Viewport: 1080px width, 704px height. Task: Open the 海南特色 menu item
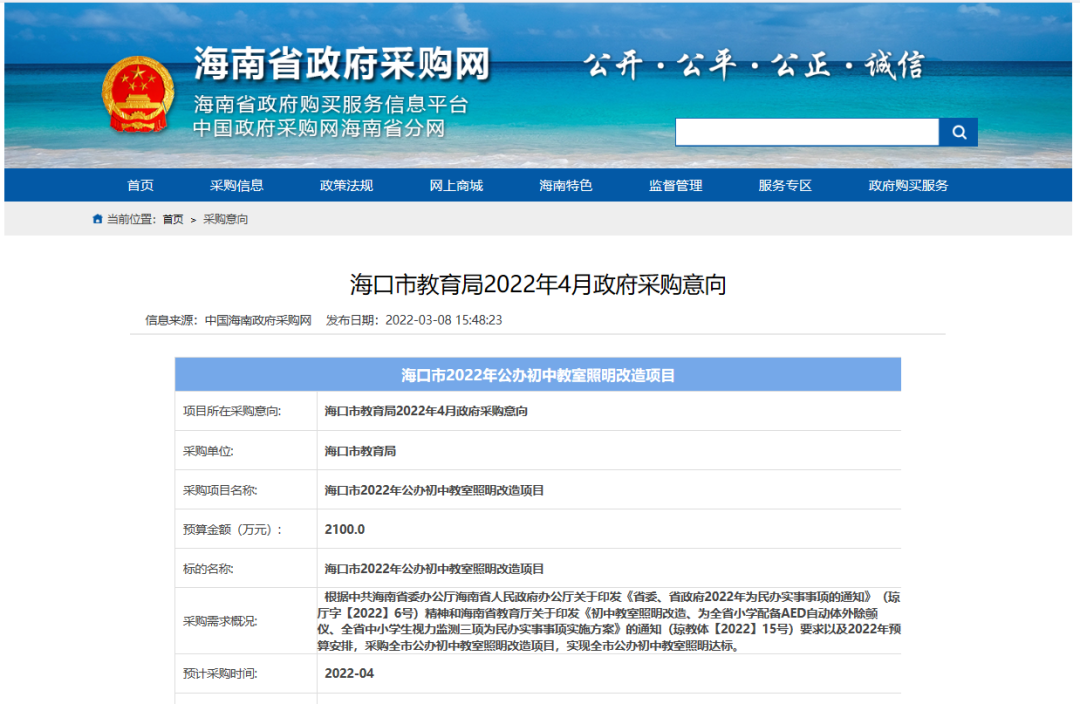coord(565,185)
